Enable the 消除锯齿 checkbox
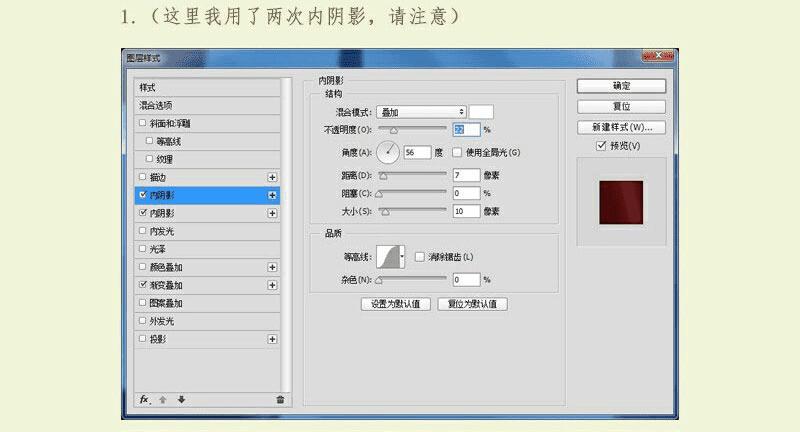Viewport: 800px width, 432px height. click(x=419, y=257)
